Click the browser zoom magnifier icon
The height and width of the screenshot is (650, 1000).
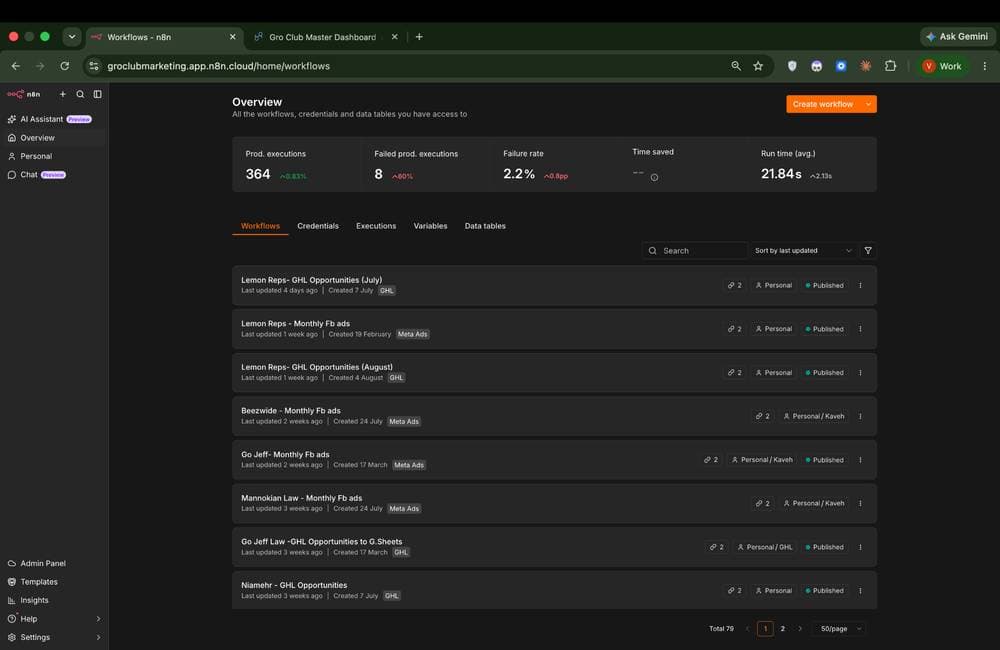[x=736, y=66]
